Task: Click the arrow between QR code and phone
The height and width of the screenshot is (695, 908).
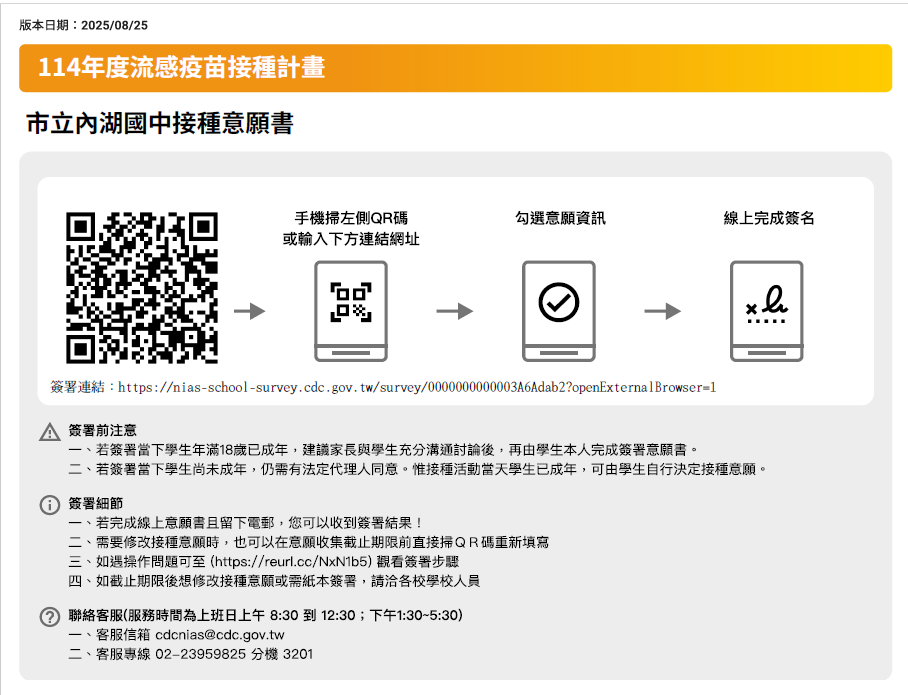Action: (250, 311)
